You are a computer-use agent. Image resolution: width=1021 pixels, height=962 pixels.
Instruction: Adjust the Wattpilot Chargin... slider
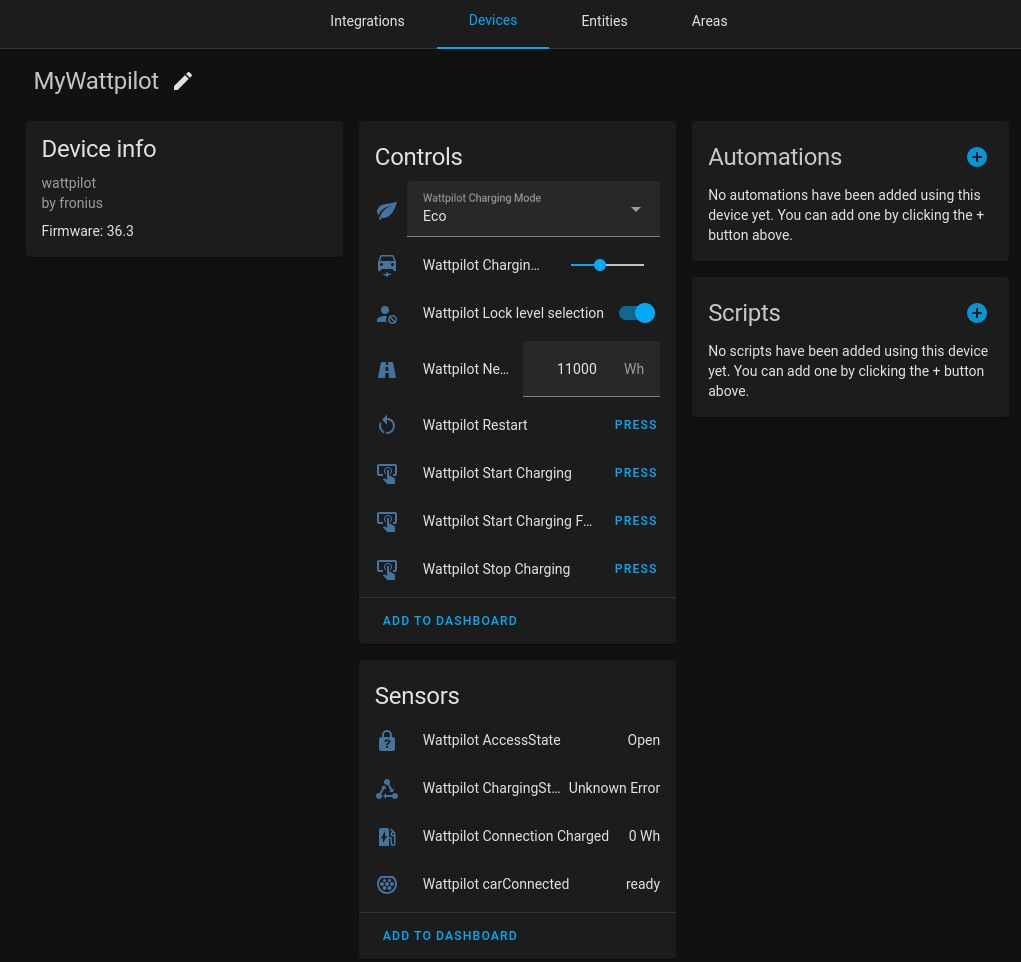(607, 265)
